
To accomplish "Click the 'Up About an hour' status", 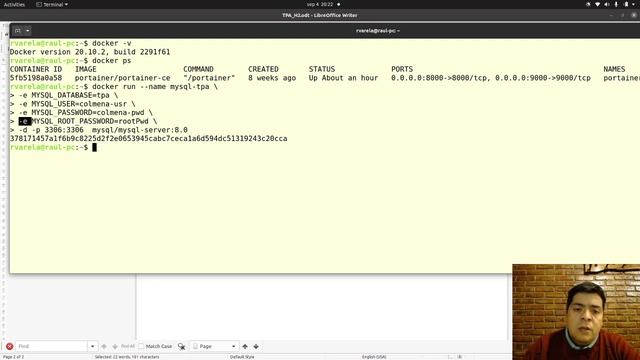I will (343, 78).
